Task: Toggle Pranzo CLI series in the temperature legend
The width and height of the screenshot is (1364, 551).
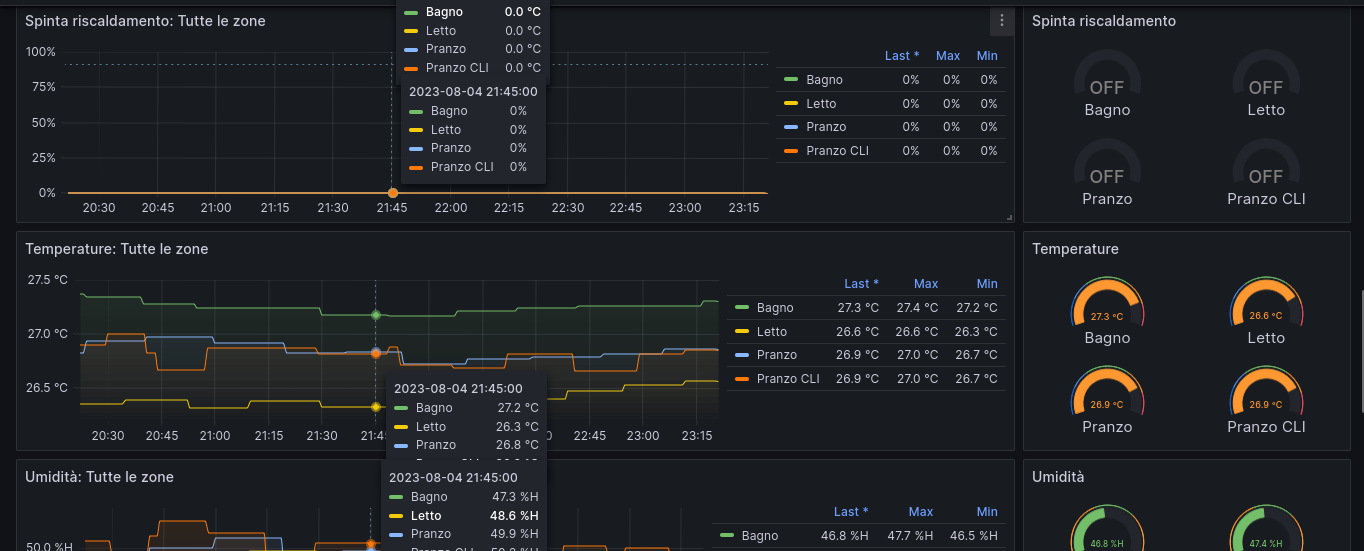Action: tap(788, 379)
